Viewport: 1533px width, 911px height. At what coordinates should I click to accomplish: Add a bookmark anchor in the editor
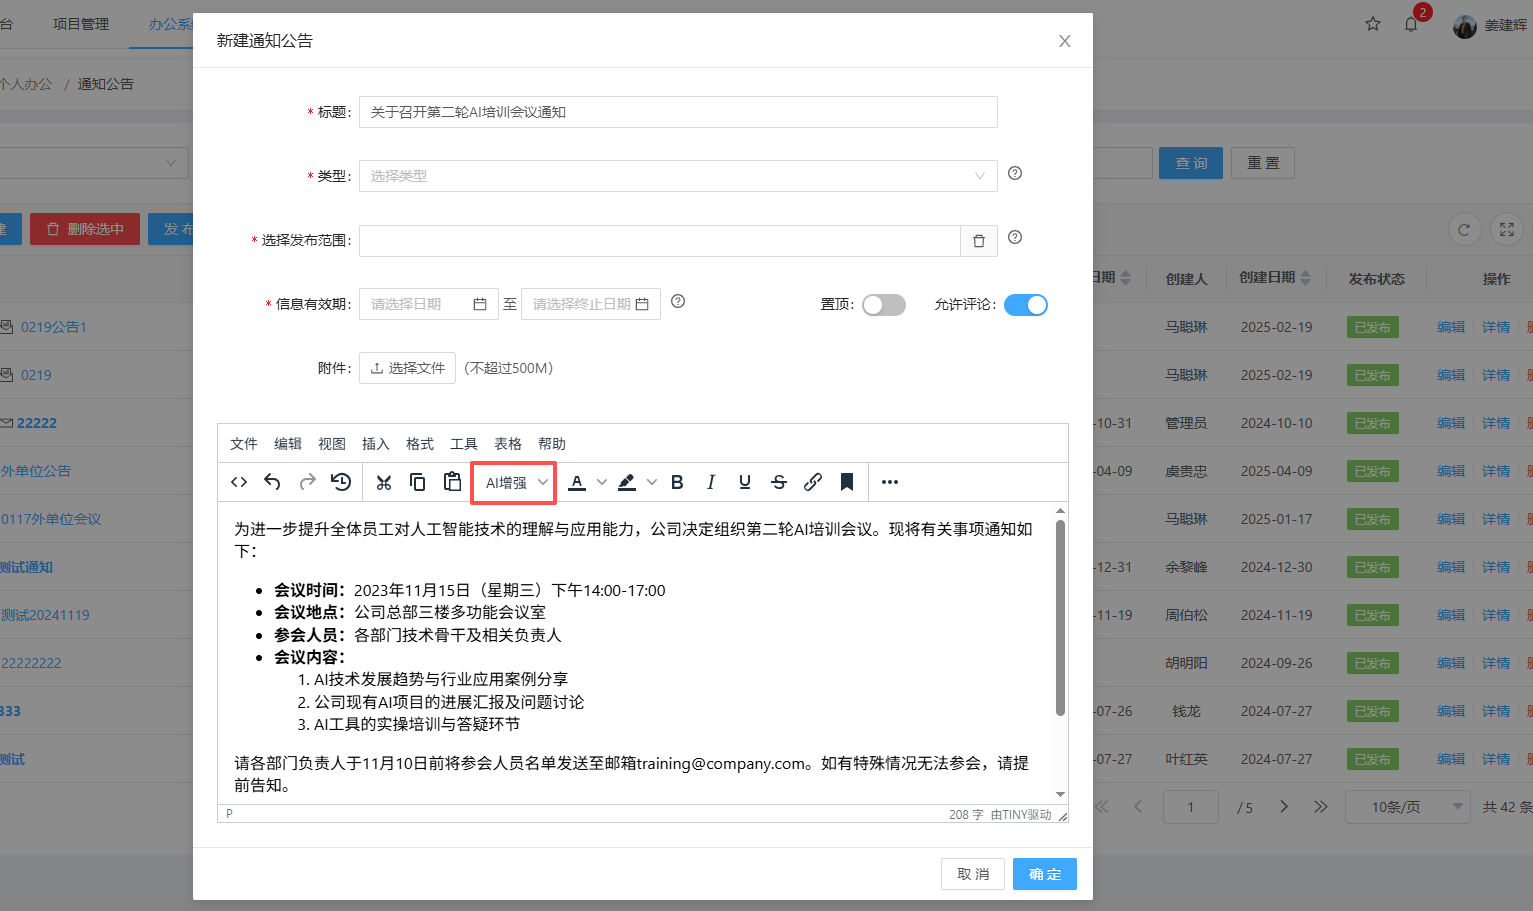846,482
